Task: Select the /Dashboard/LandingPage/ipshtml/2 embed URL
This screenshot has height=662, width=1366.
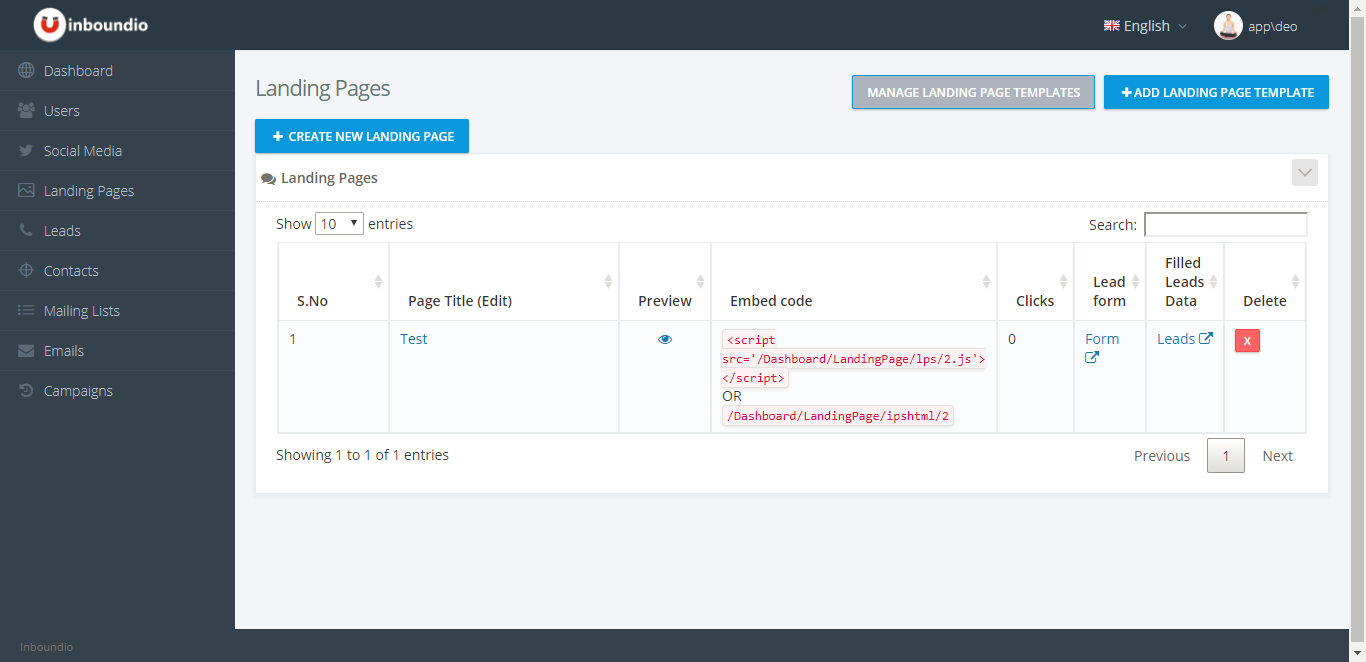Action: (x=838, y=416)
